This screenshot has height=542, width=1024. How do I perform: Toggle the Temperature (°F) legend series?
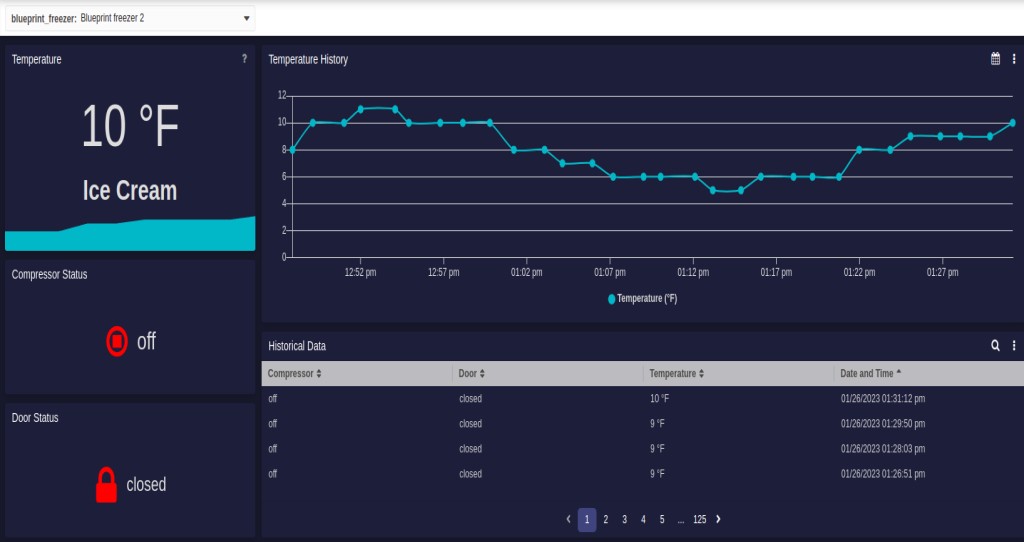pyautogui.click(x=642, y=298)
